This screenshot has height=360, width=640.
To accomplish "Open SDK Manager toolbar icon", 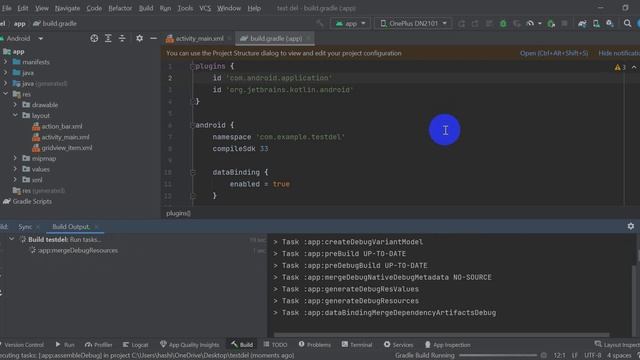I will click(x=610, y=24).
